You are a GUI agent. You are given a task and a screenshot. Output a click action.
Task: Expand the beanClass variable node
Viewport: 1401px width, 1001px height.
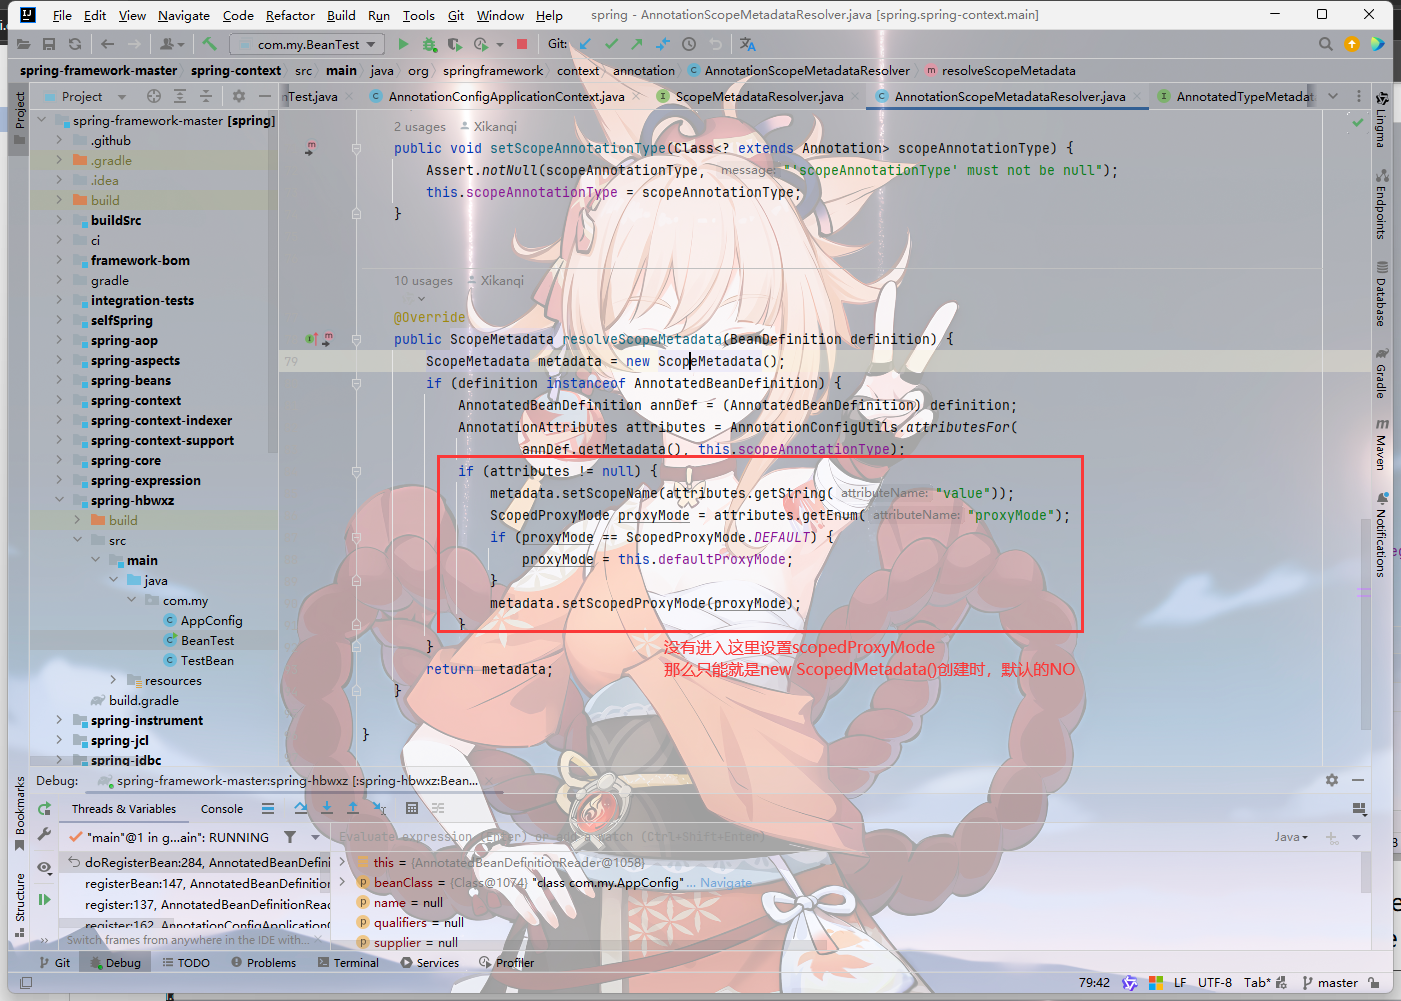coord(342,882)
